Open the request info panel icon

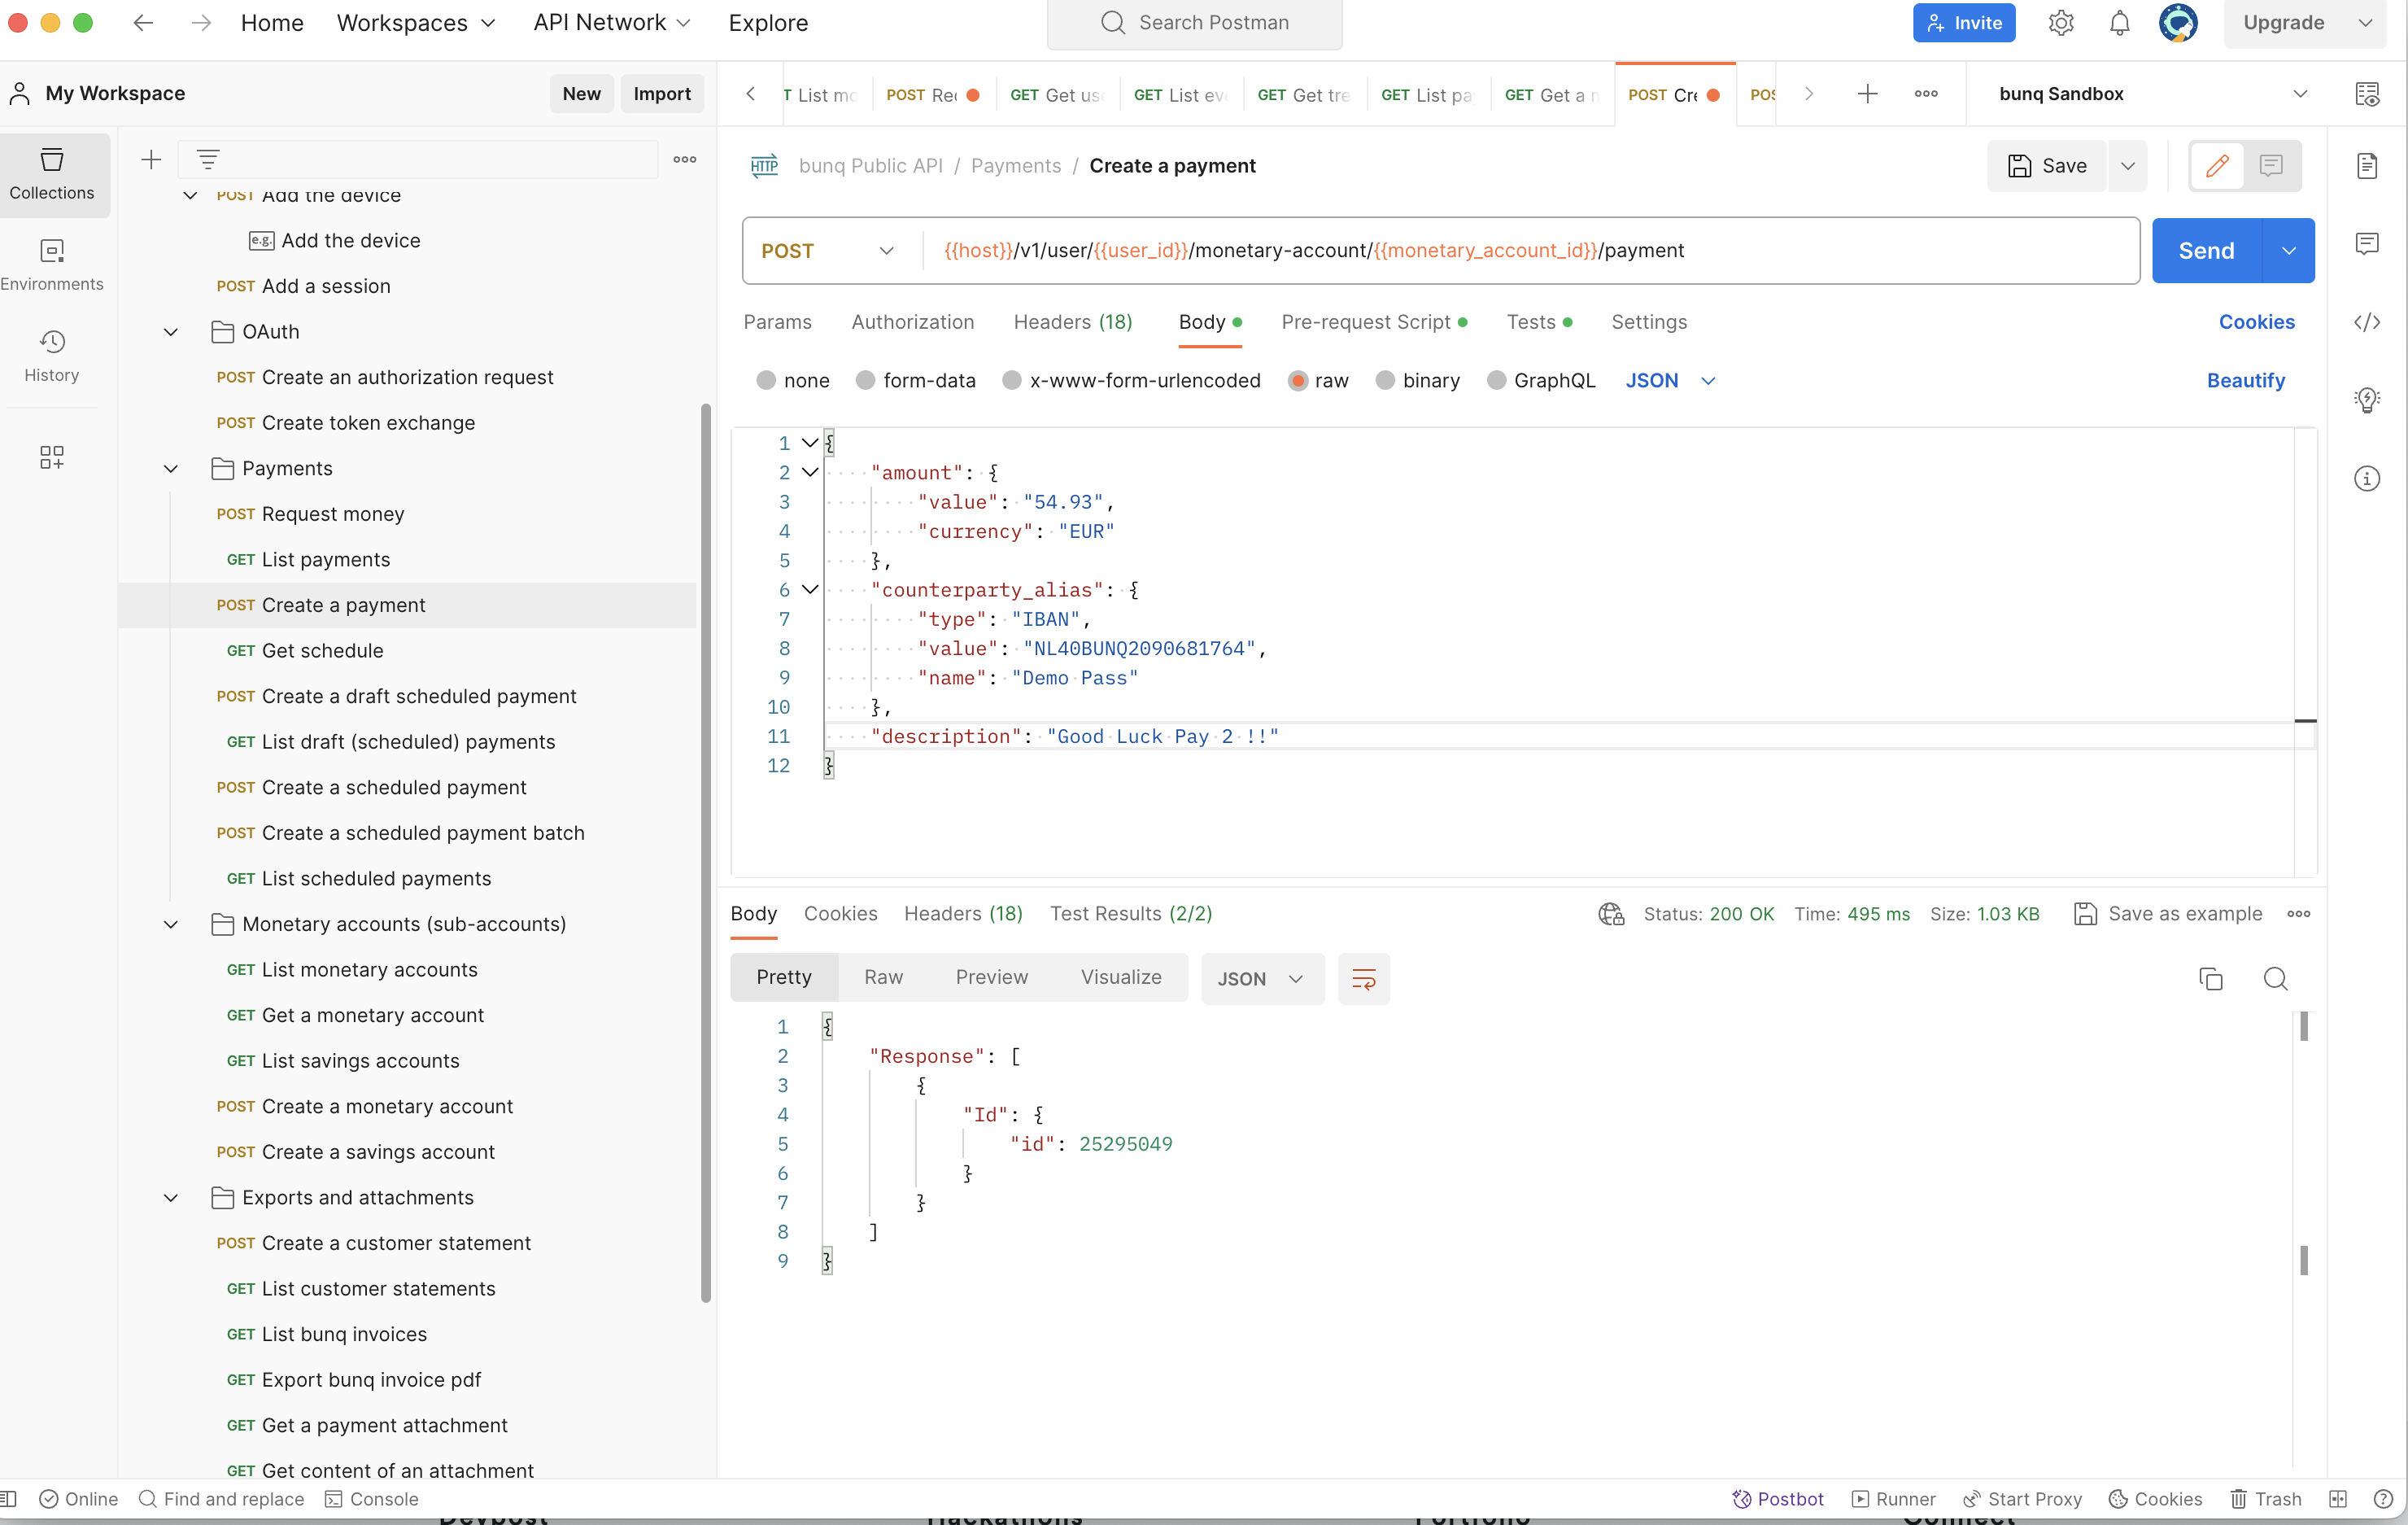(x=2367, y=479)
